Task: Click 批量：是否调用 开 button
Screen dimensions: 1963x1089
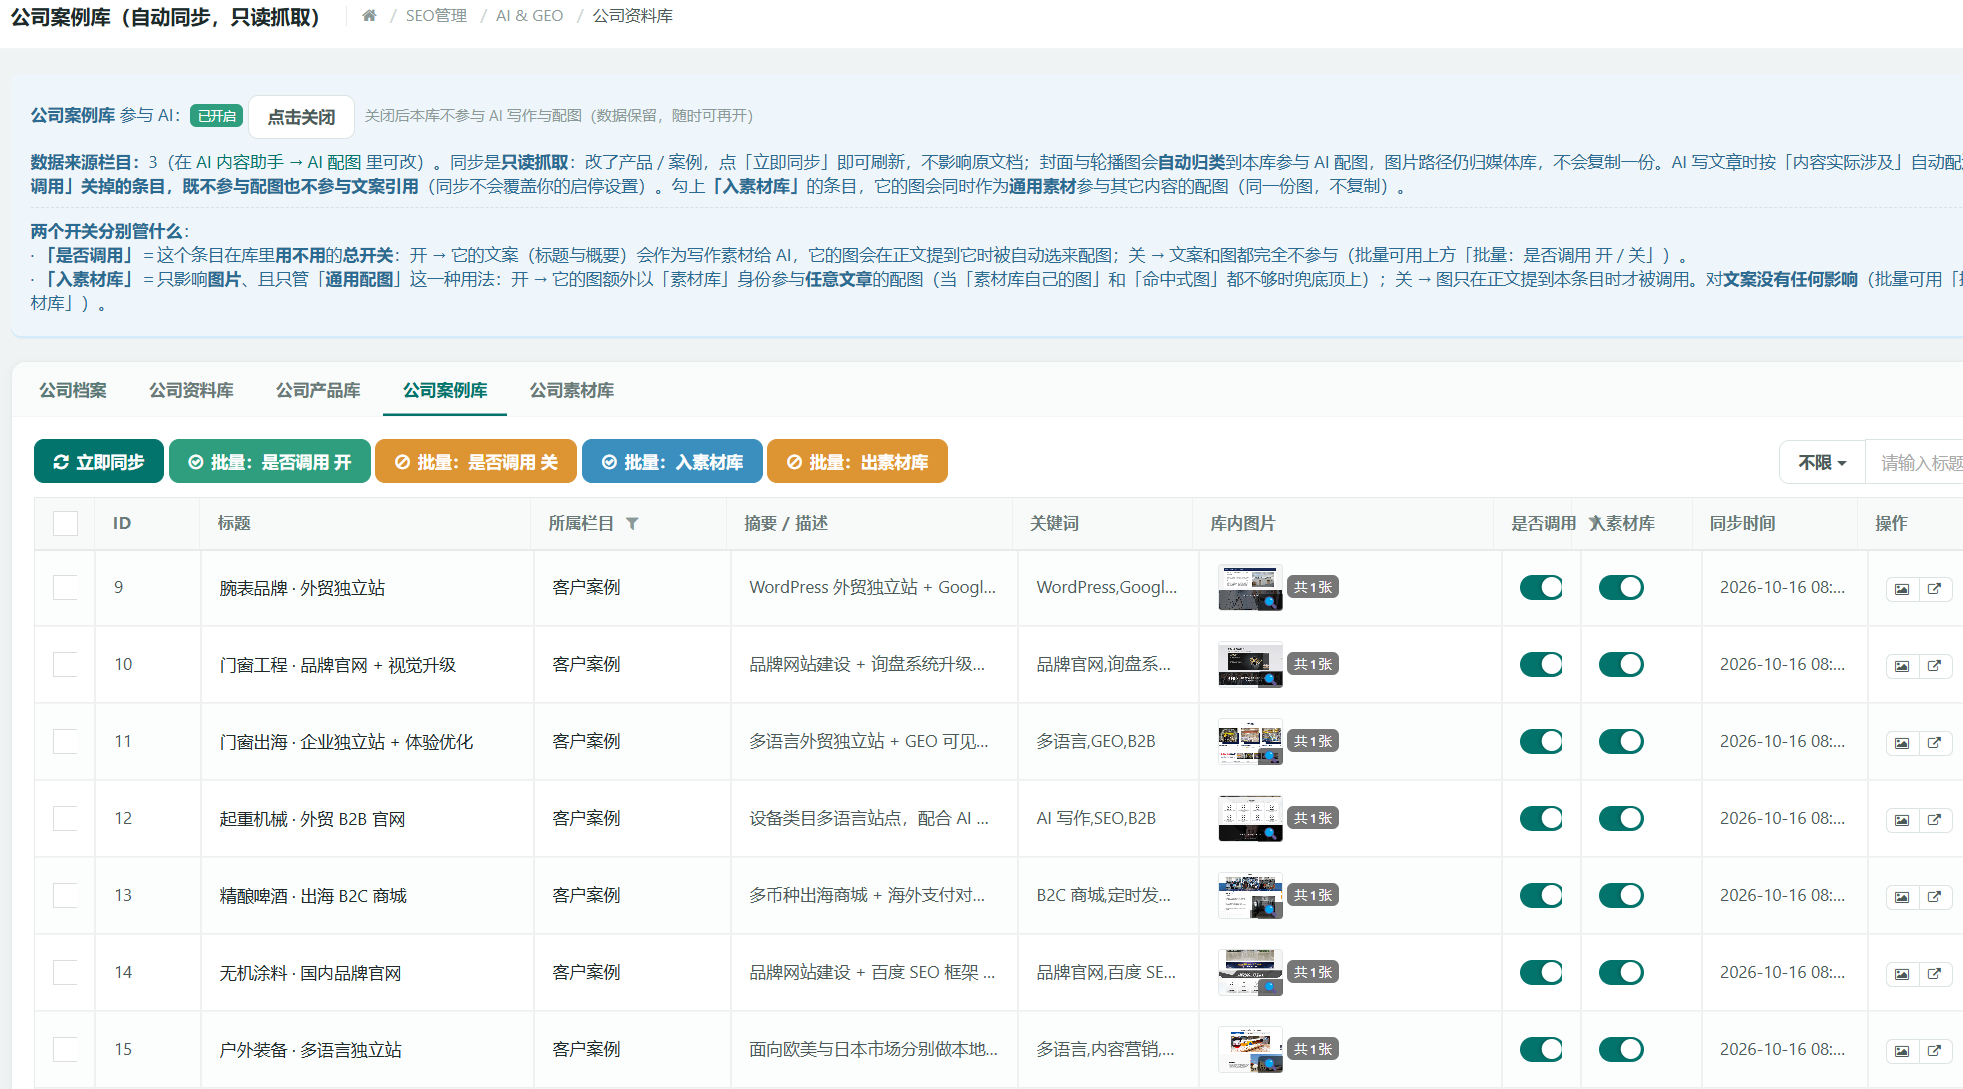Action: click(270, 462)
